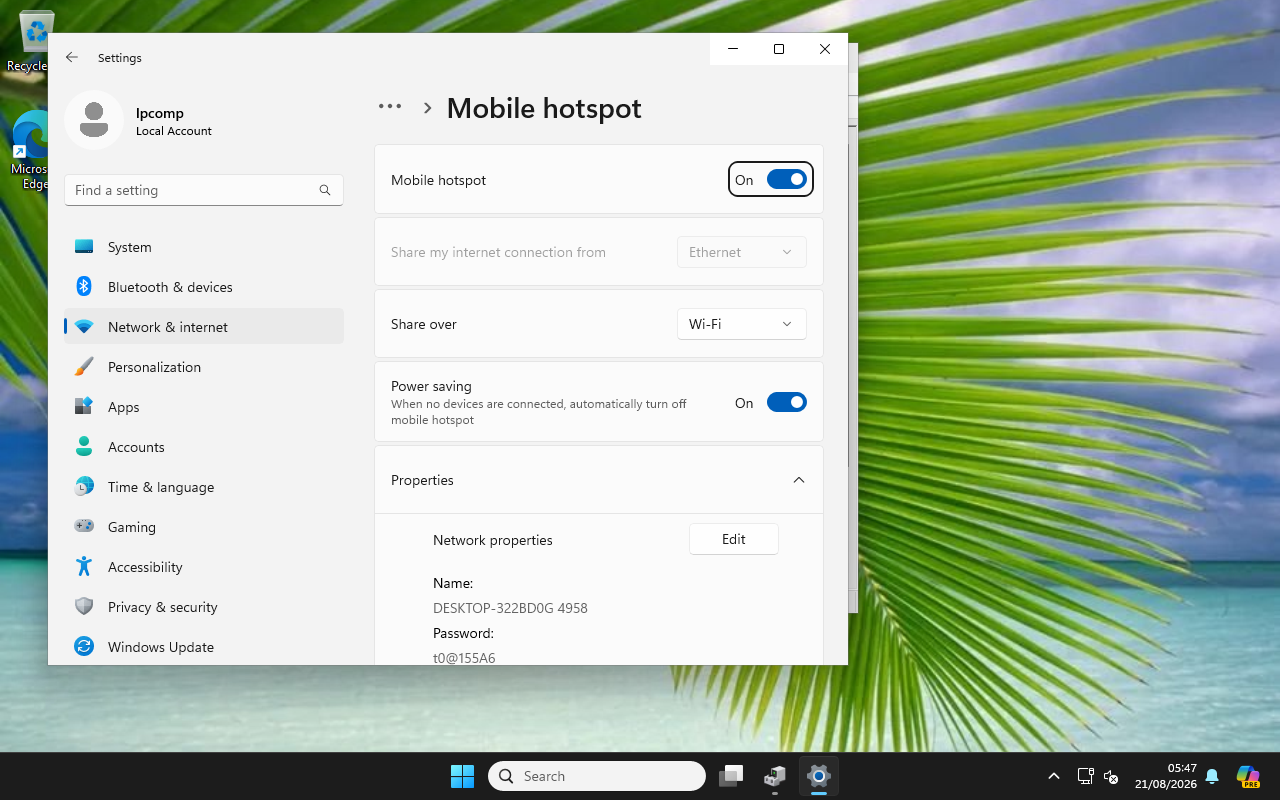
Task: Select the Apps icon in the sidebar
Action: tap(84, 407)
